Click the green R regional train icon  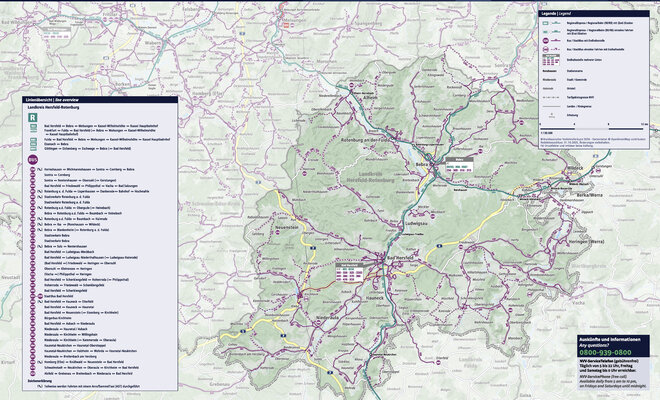(33, 118)
